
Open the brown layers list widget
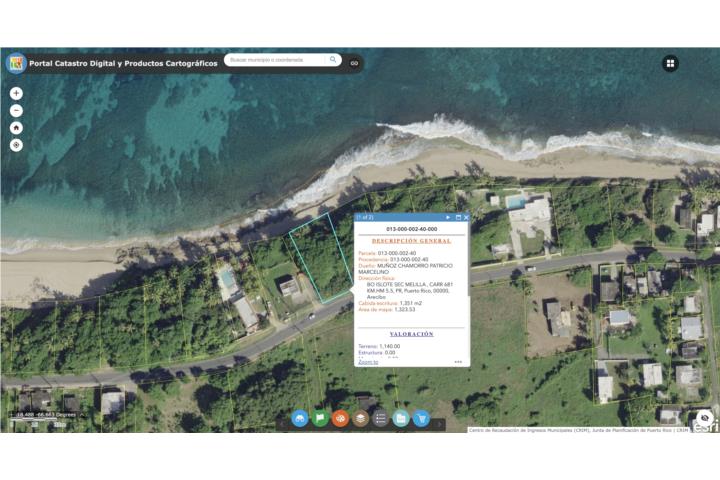[x=360, y=418]
